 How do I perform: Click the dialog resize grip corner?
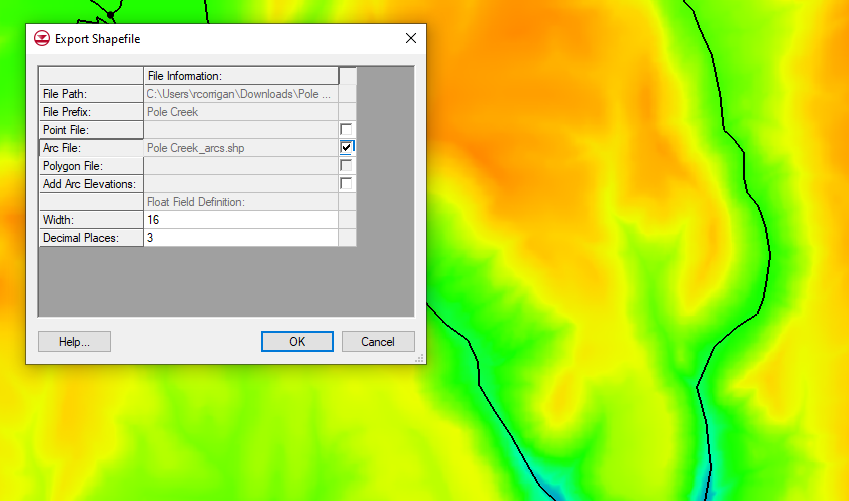tap(420, 359)
